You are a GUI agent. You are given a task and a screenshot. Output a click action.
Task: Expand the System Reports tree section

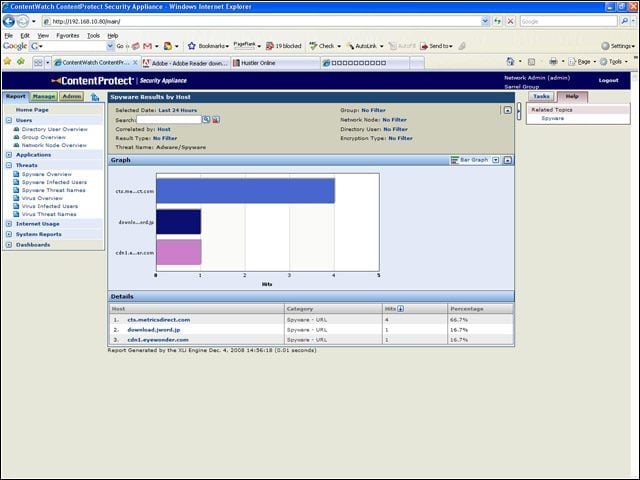coord(9,234)
